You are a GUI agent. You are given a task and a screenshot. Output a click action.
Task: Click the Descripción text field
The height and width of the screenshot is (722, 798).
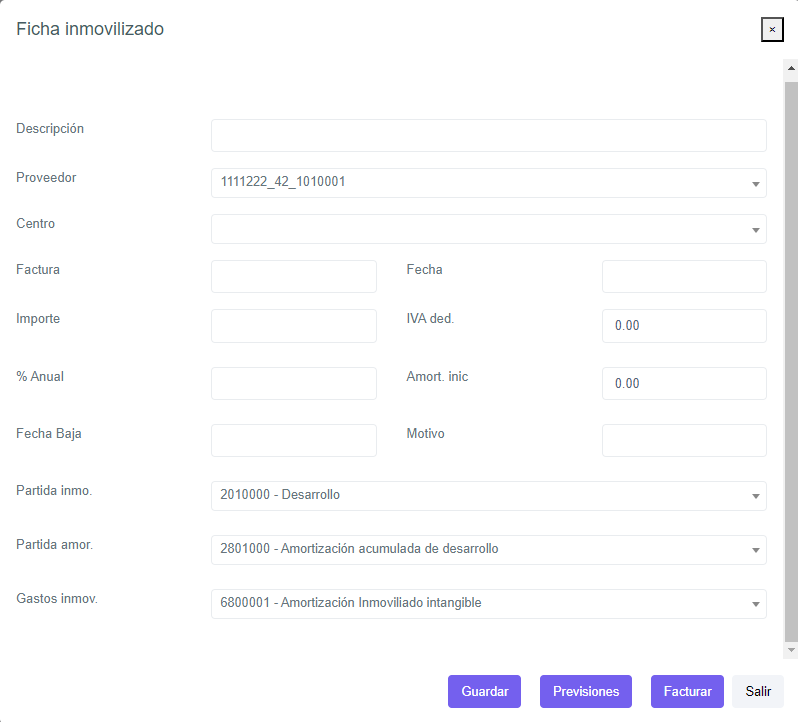(488, 136)
